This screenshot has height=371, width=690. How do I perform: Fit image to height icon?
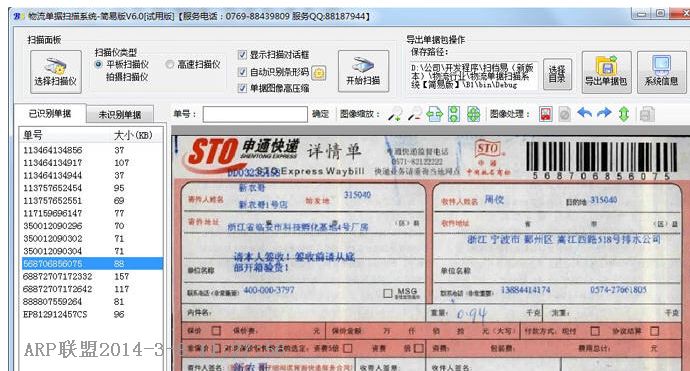coord(454,114)
